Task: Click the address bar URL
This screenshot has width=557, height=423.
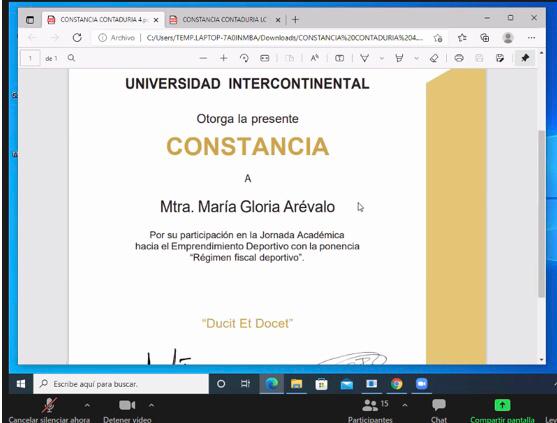Action: 285,38
